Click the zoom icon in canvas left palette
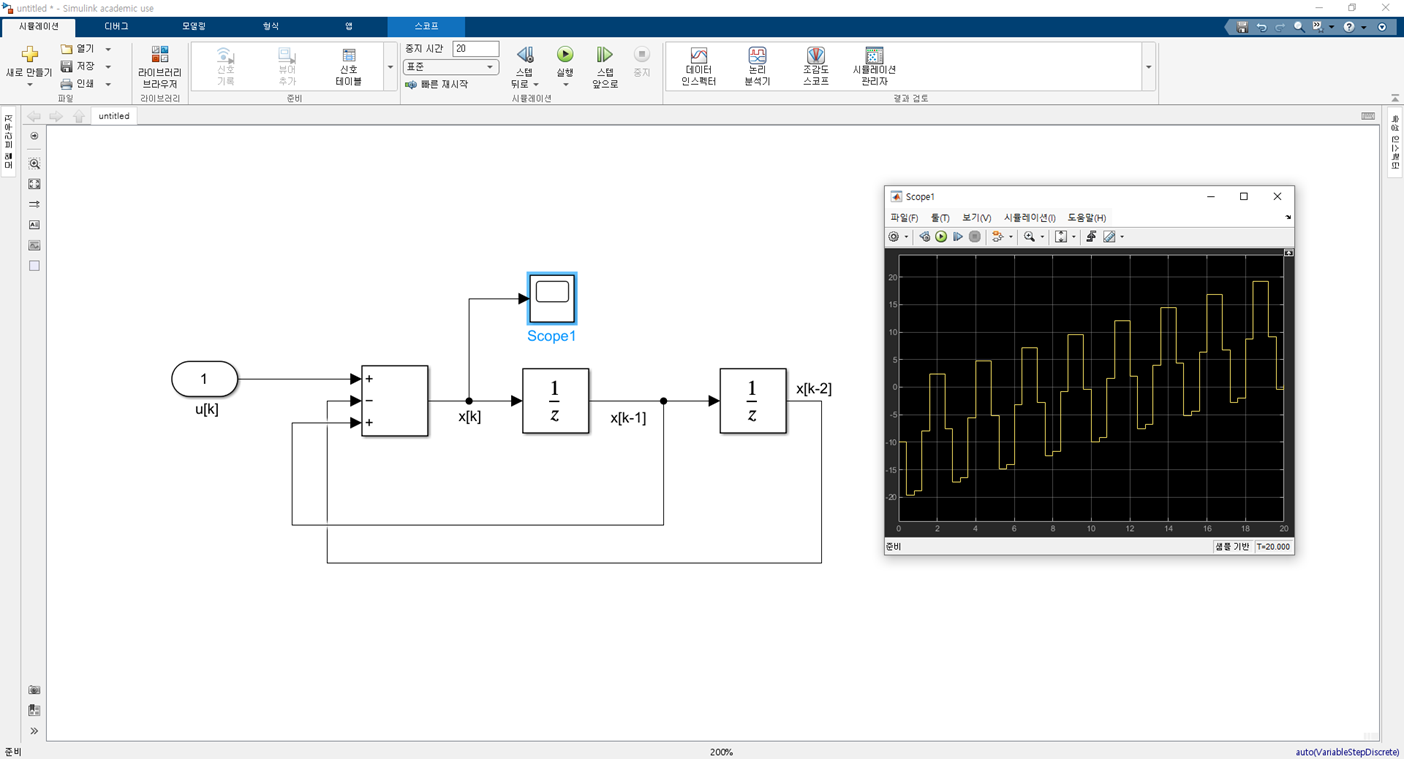This screenshot has height=759, width=1404. click(34, 164)
